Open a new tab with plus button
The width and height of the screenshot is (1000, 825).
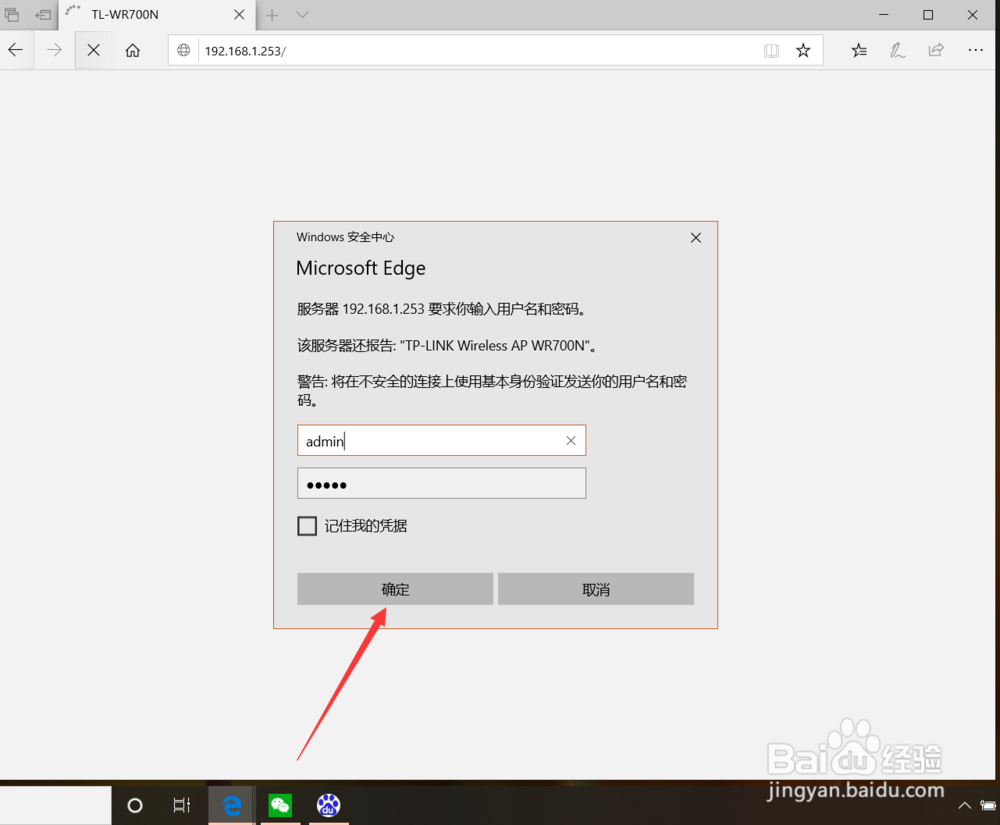point(272,15)
